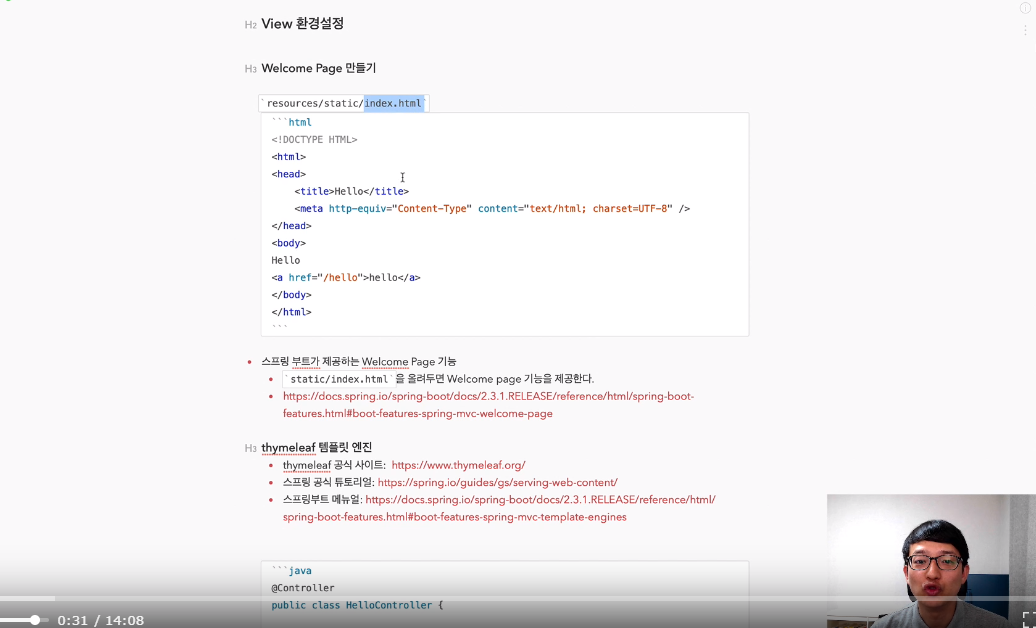This screenshot has width=1036, height=628.
Task: Open the https://www.thymeleaf.org/ link
Action: pyautogui.click(x=459, y=465)
